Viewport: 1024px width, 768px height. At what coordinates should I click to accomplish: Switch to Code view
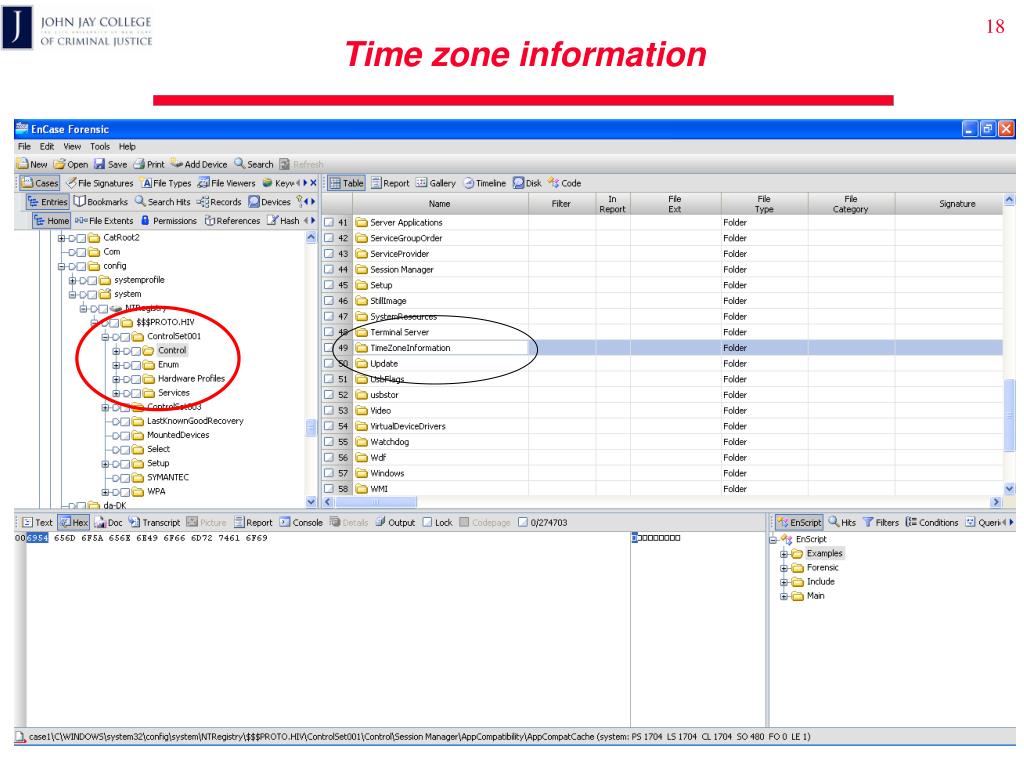click(x=565, y=184)
